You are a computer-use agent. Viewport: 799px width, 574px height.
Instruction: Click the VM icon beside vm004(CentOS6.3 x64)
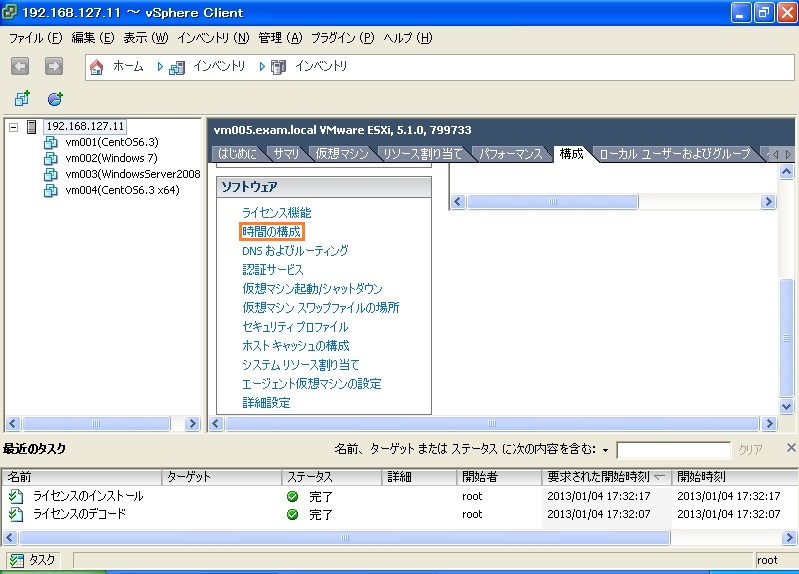[x=50, y=190]
